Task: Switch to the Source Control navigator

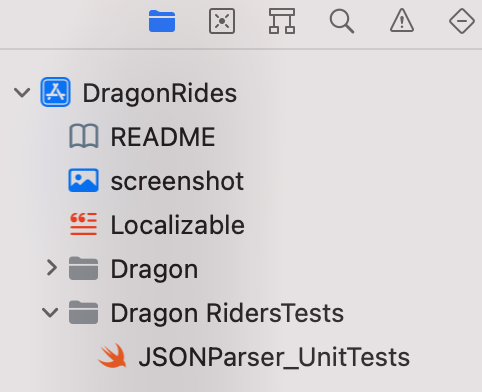Action: pyautogui.click(x=222, y=21)
